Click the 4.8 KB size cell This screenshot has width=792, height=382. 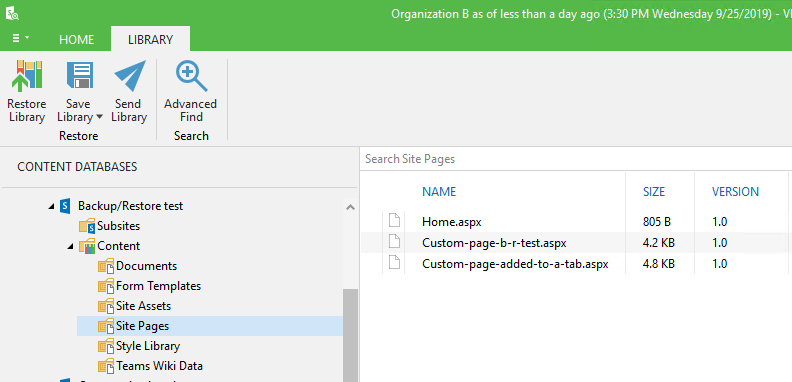coord(659,264)
